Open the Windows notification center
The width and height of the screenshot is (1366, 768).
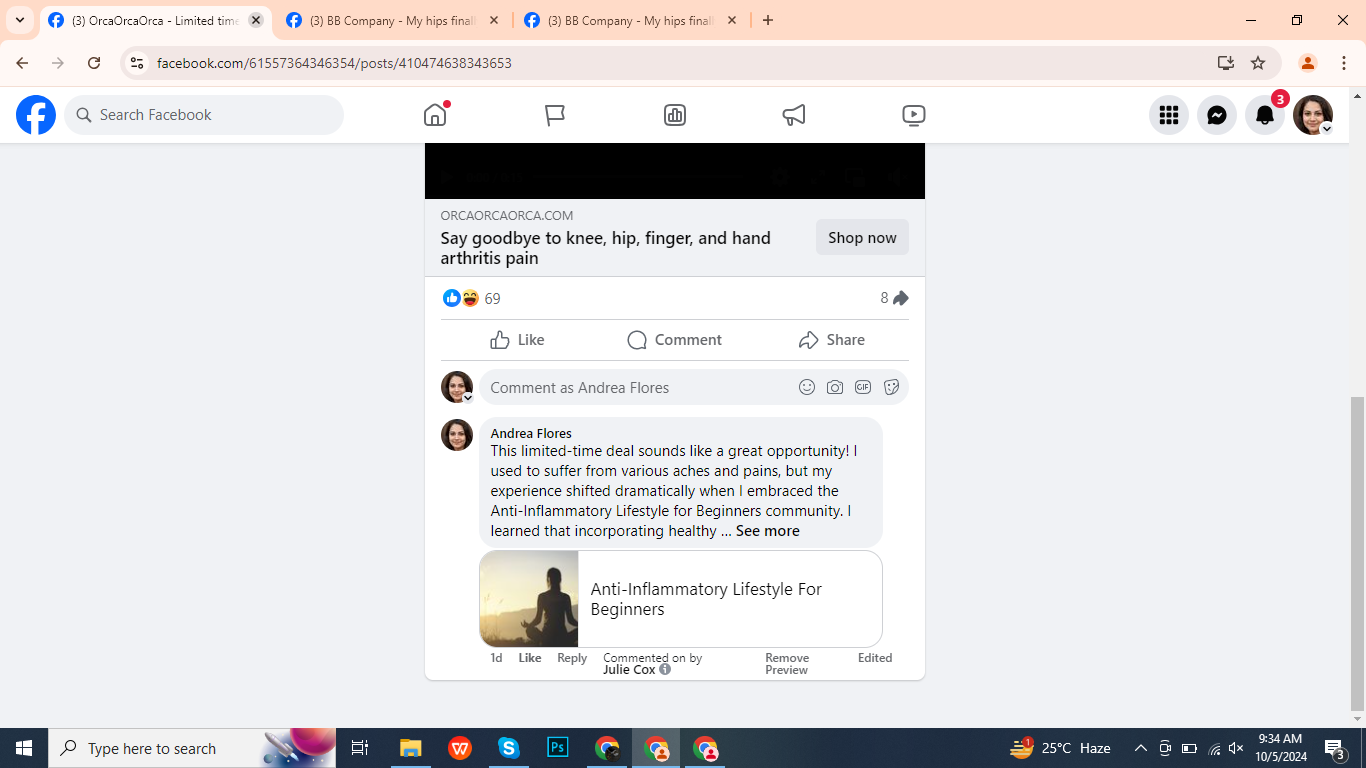click(1335, 748)
